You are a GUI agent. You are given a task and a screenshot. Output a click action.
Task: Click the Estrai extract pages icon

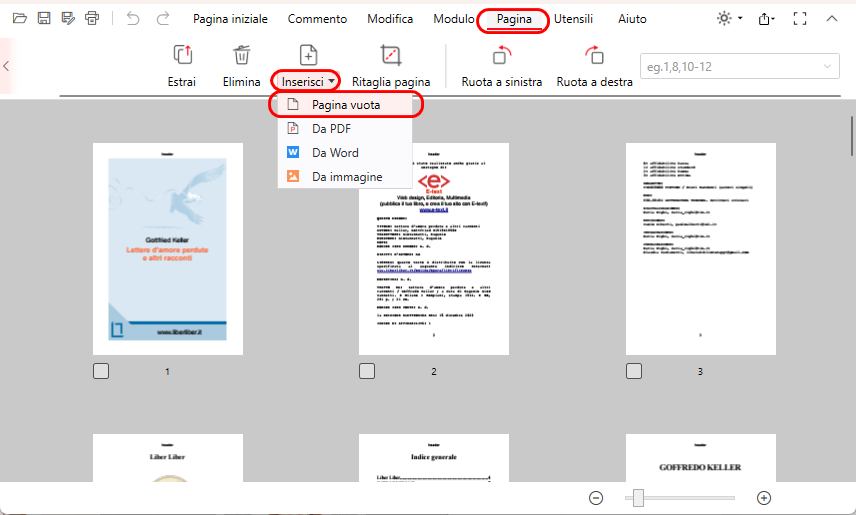pos(182,55)
